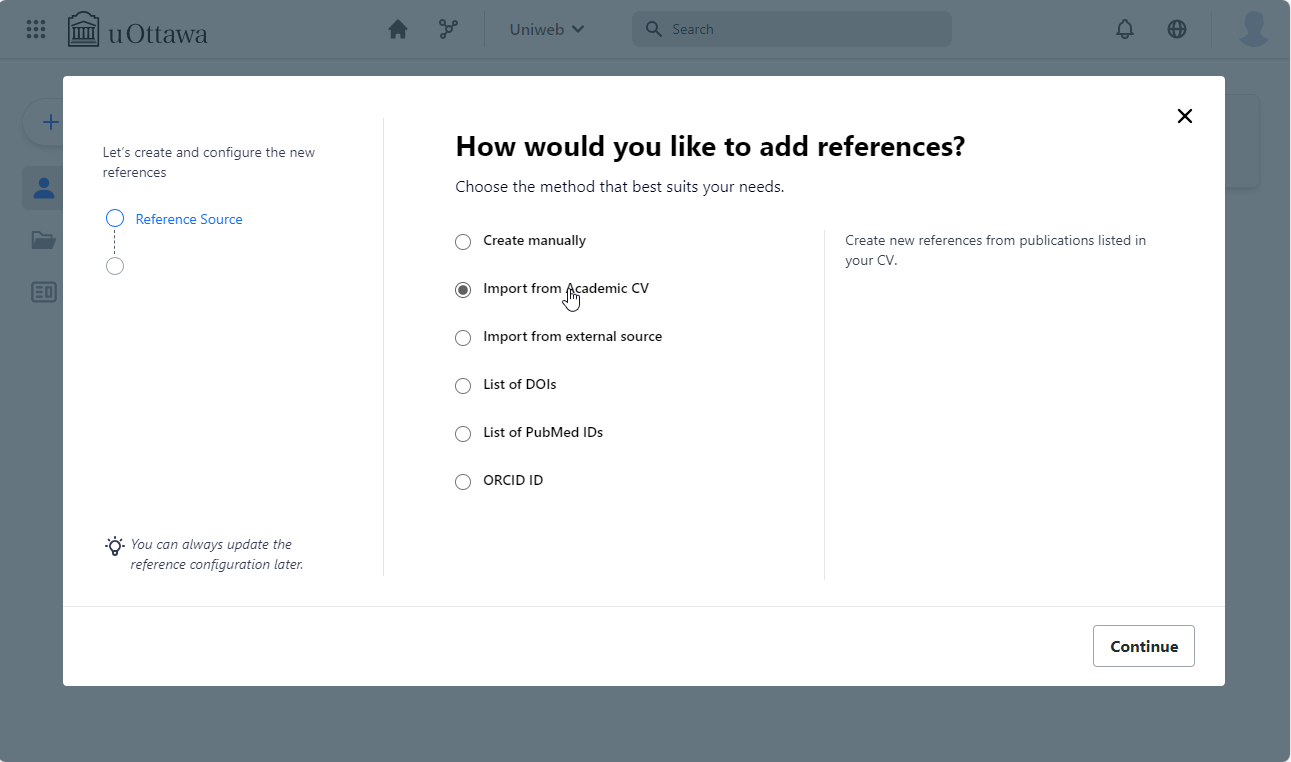Image resolution: width=1291 pixels, height=762 pixels.
Task: Open the user profile avatar
Action: (1254, 29)
